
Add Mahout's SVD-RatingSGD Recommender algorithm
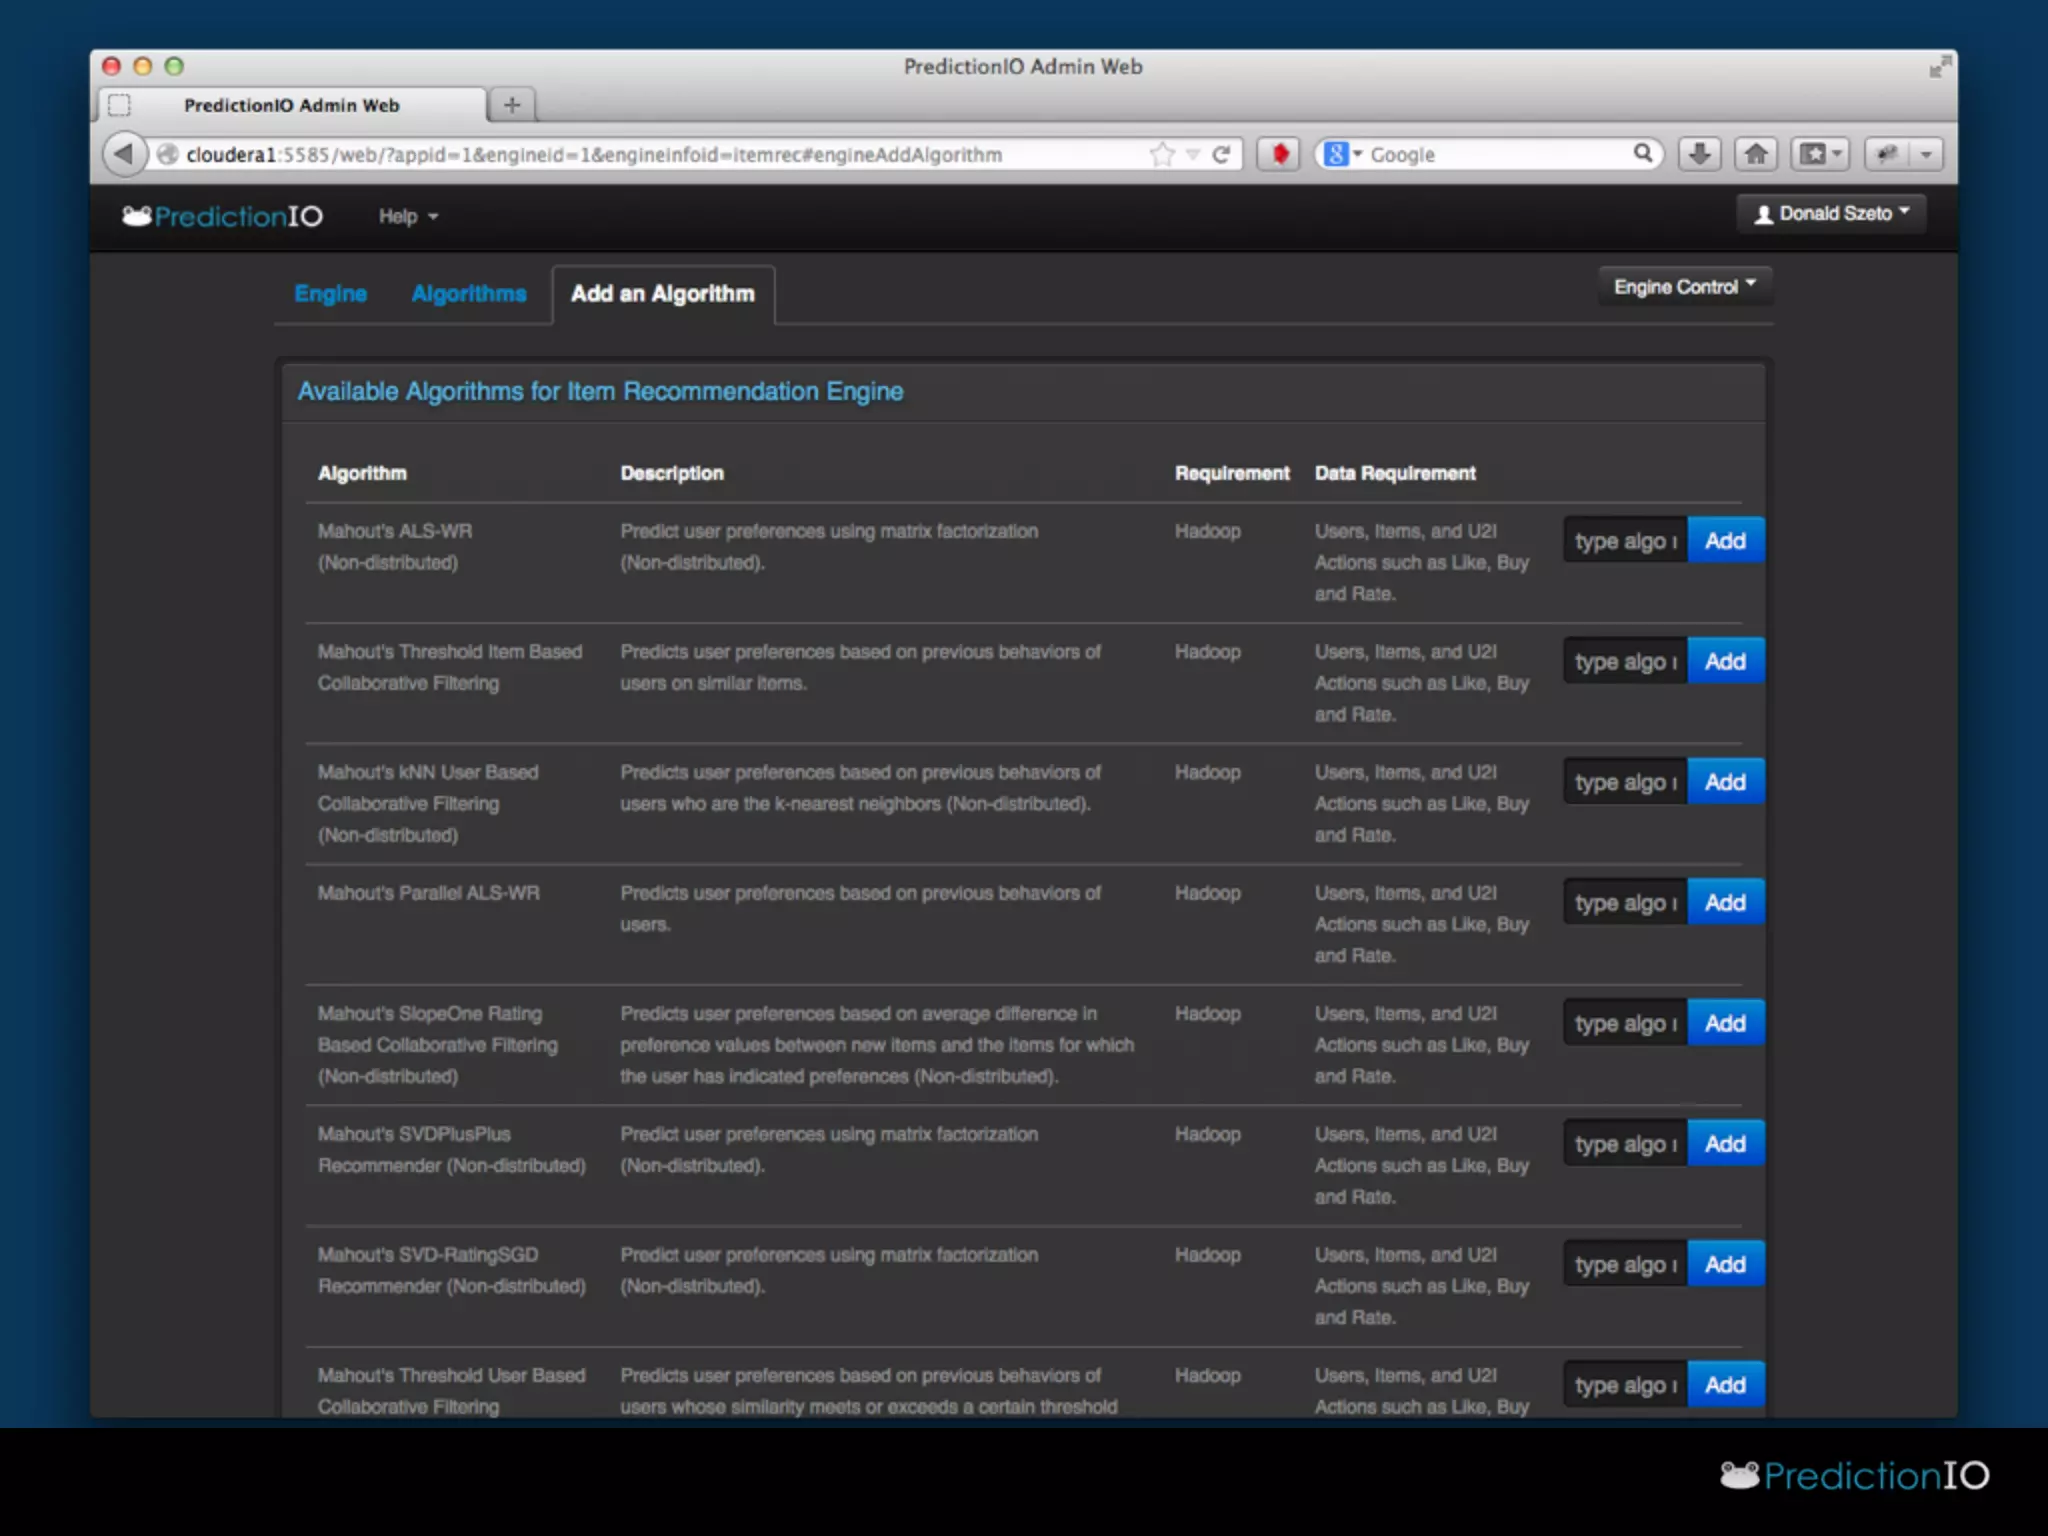1725,1264
